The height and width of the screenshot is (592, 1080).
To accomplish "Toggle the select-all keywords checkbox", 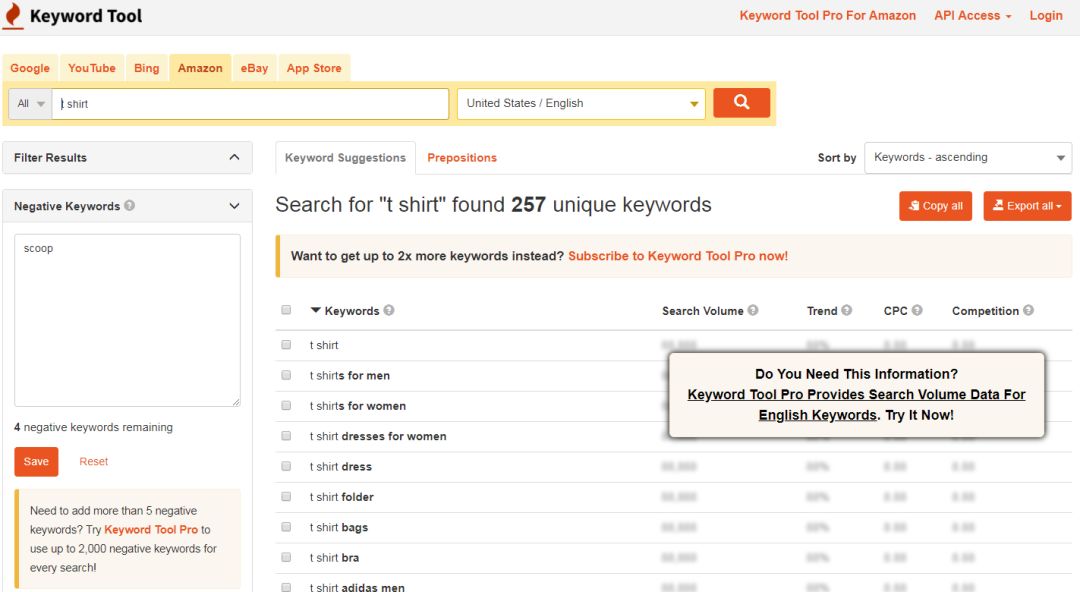I will click(286, 311).
